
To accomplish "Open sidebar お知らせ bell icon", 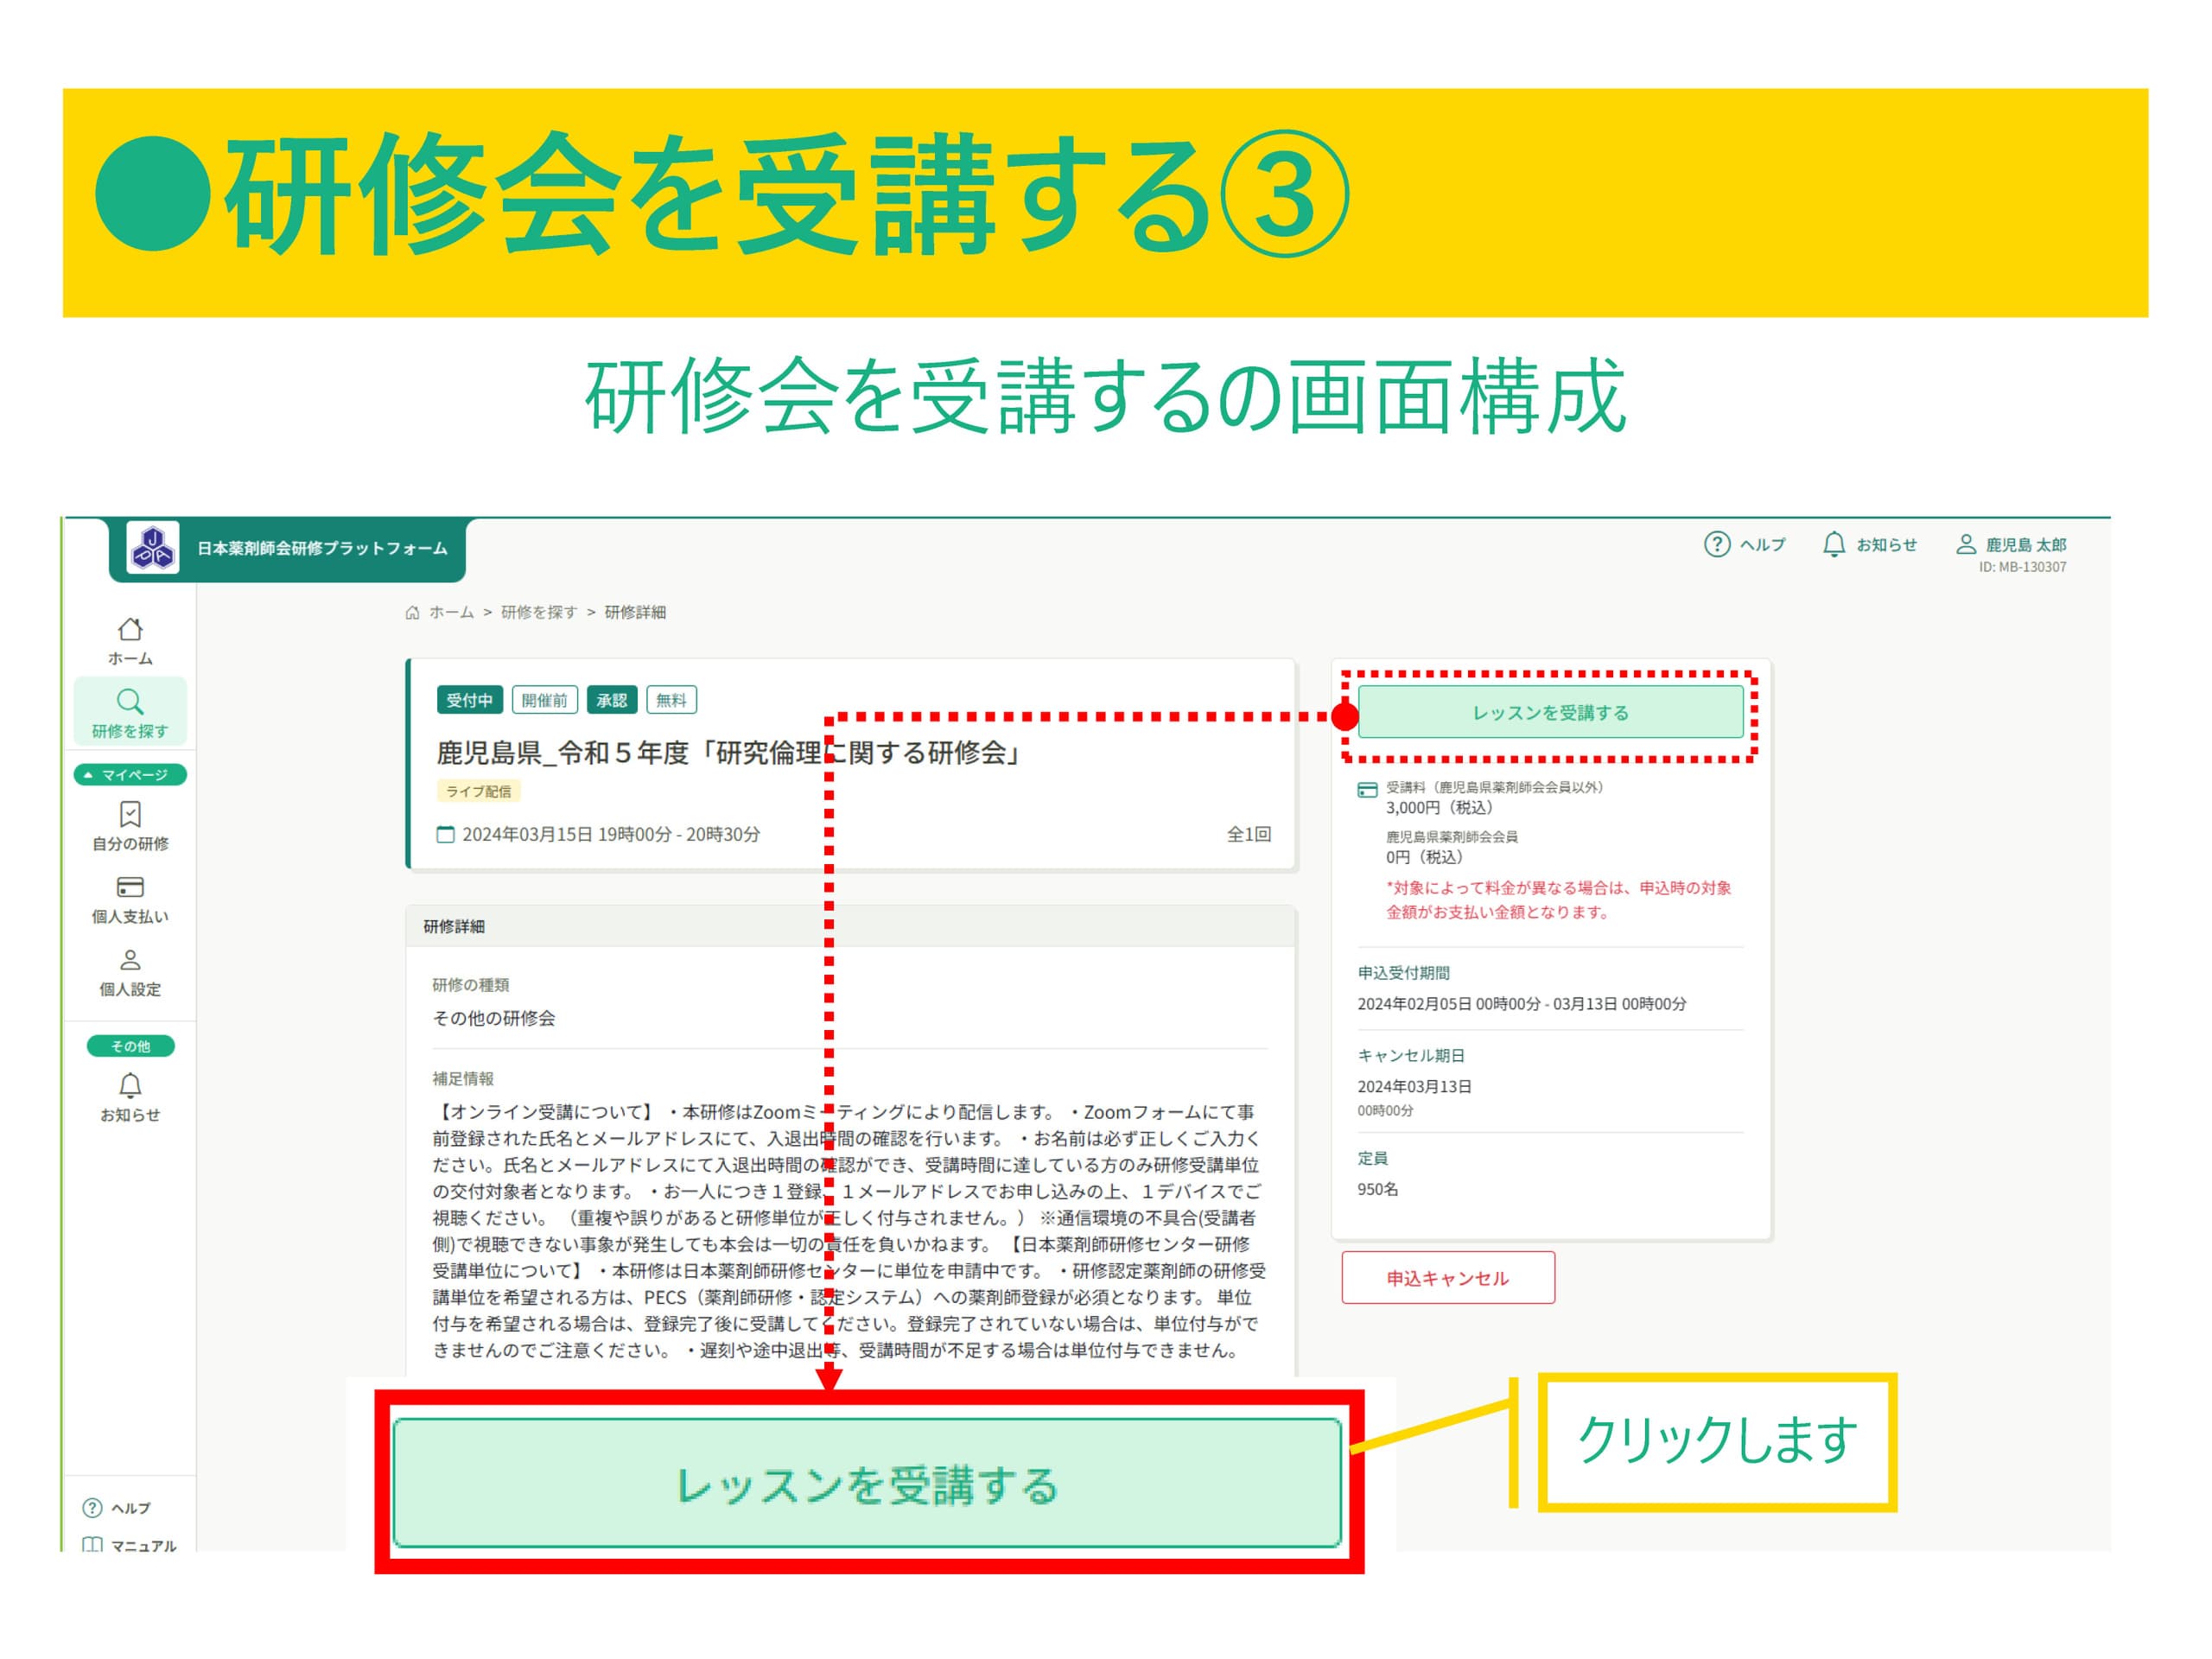I will [130, 1086].
